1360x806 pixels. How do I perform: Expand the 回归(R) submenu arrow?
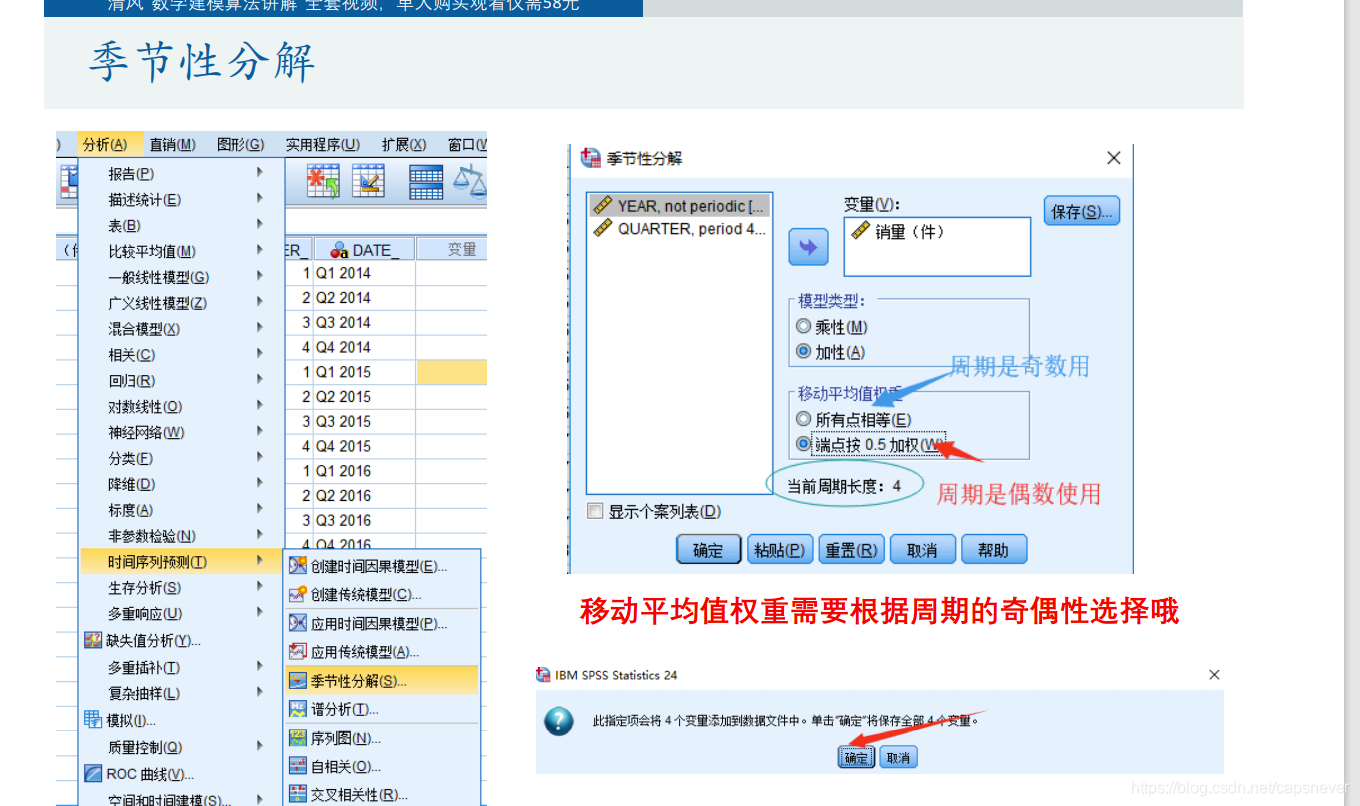260,380
